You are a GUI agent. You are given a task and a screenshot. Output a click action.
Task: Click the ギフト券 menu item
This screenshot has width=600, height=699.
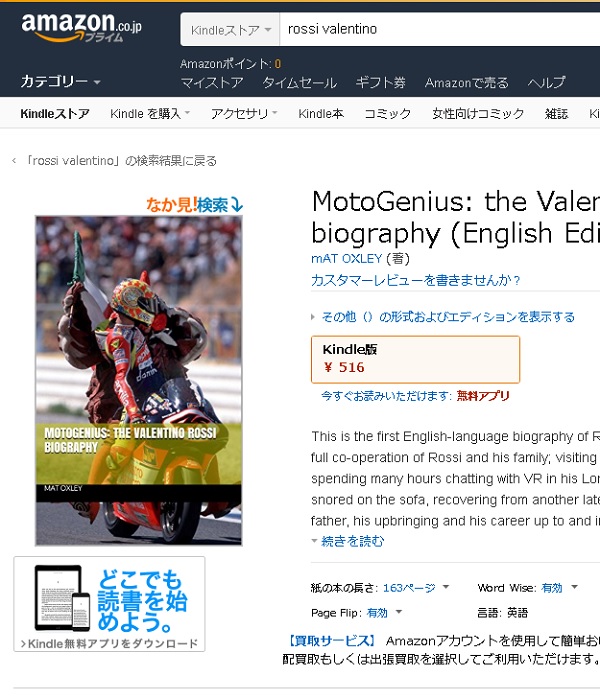coord(380,83)
